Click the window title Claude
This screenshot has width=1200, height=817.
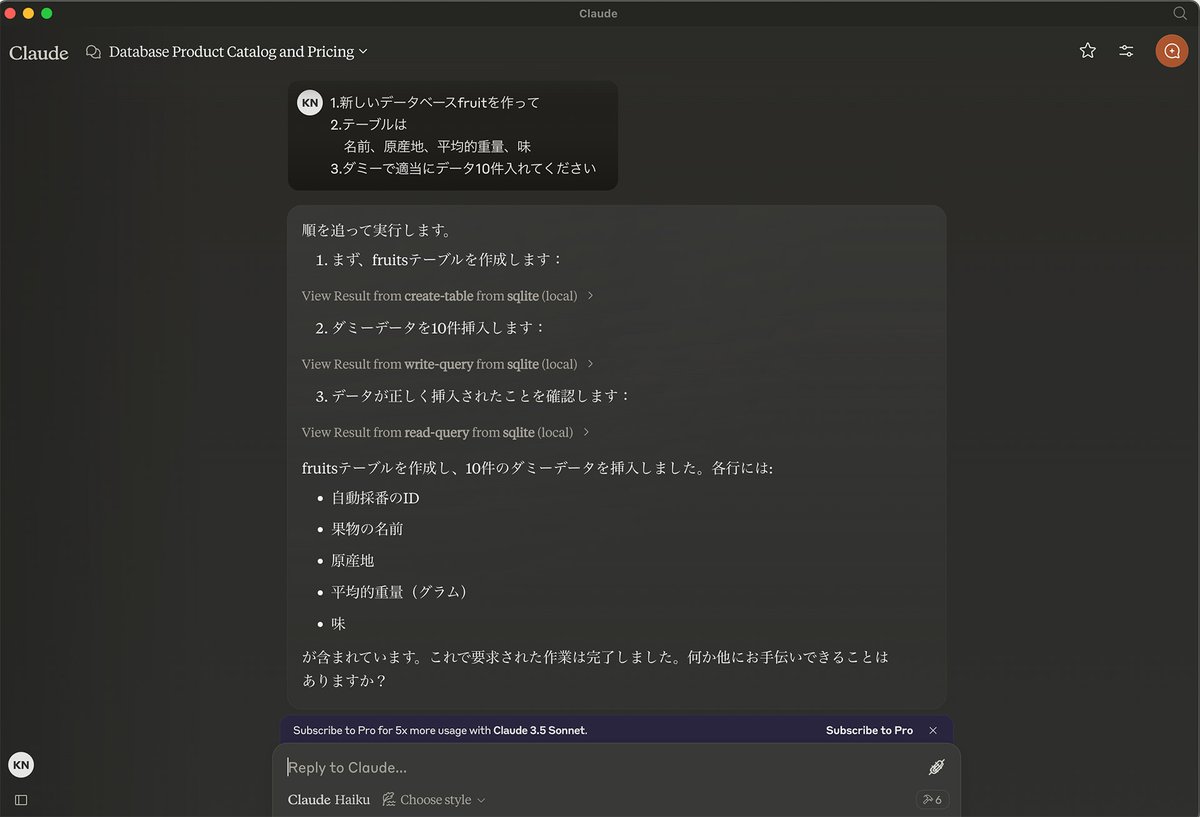[x=598, y=13]
